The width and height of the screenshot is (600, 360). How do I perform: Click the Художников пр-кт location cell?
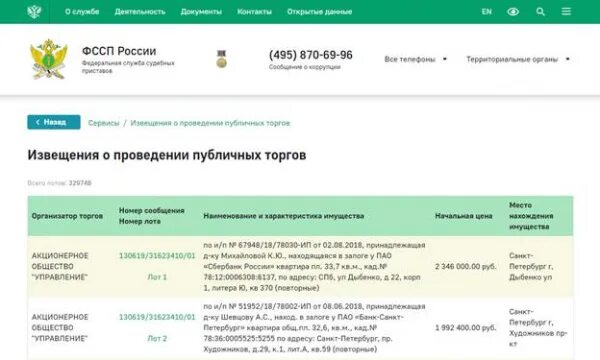point(538,328)
